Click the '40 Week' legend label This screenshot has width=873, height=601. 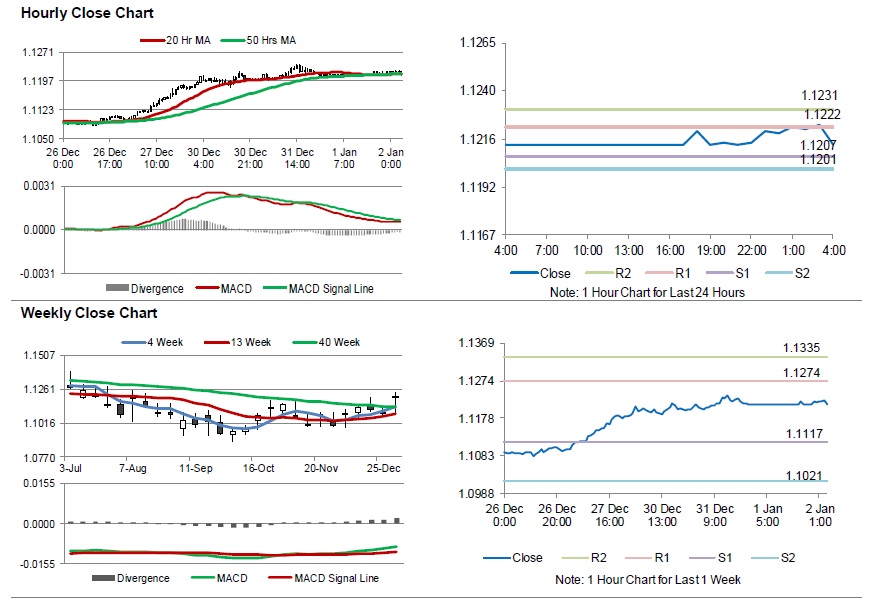pos(339,343)
